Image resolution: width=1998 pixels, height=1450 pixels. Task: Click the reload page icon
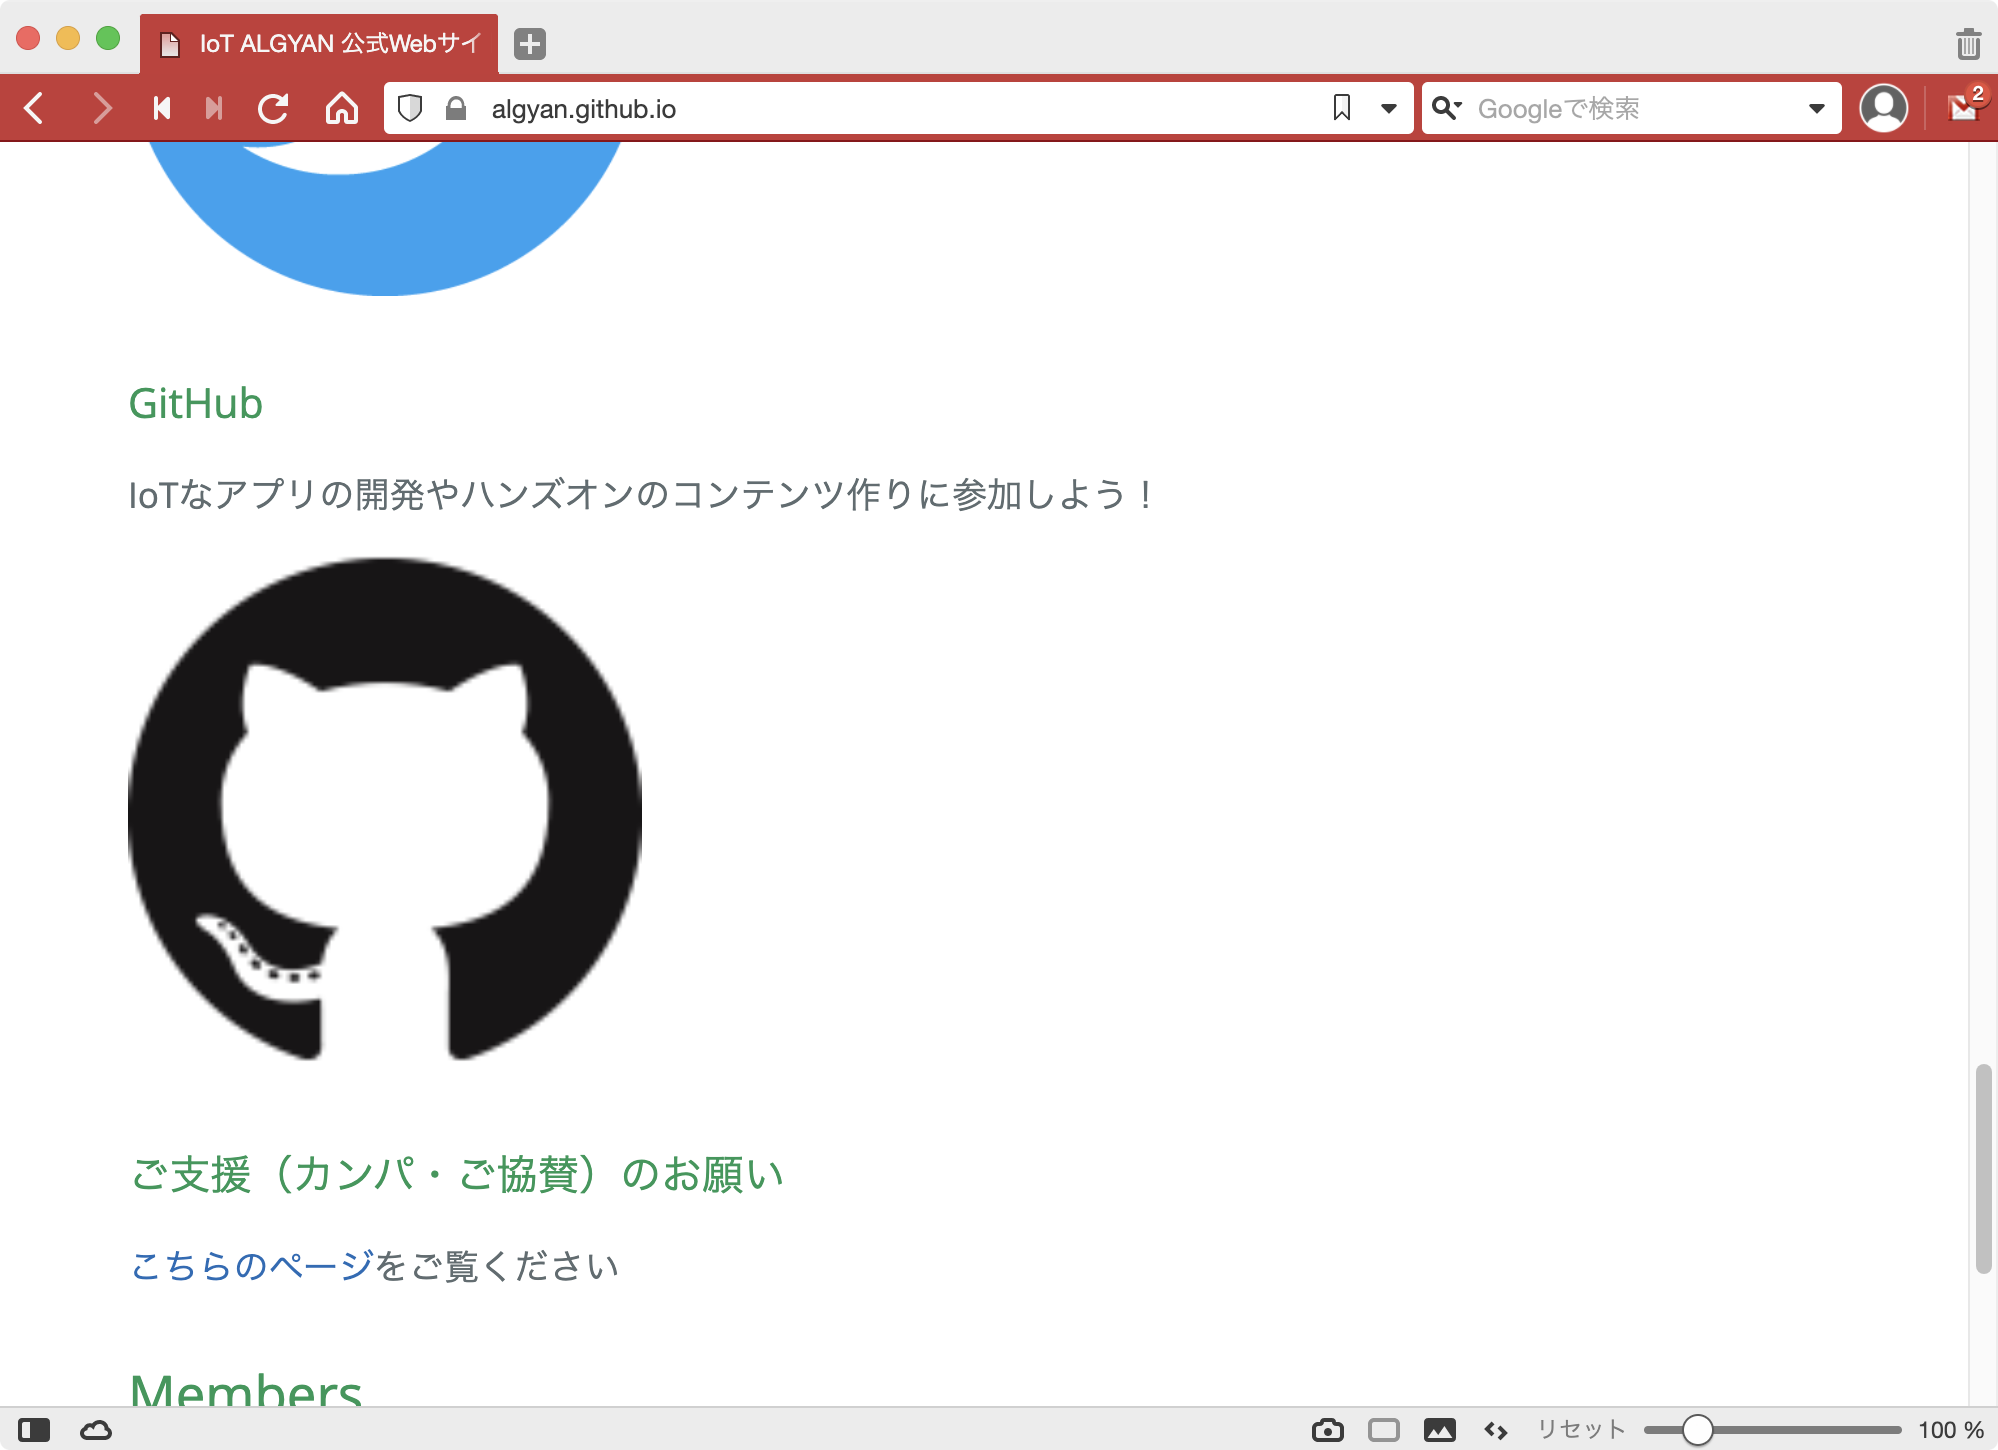click(273, 108)
